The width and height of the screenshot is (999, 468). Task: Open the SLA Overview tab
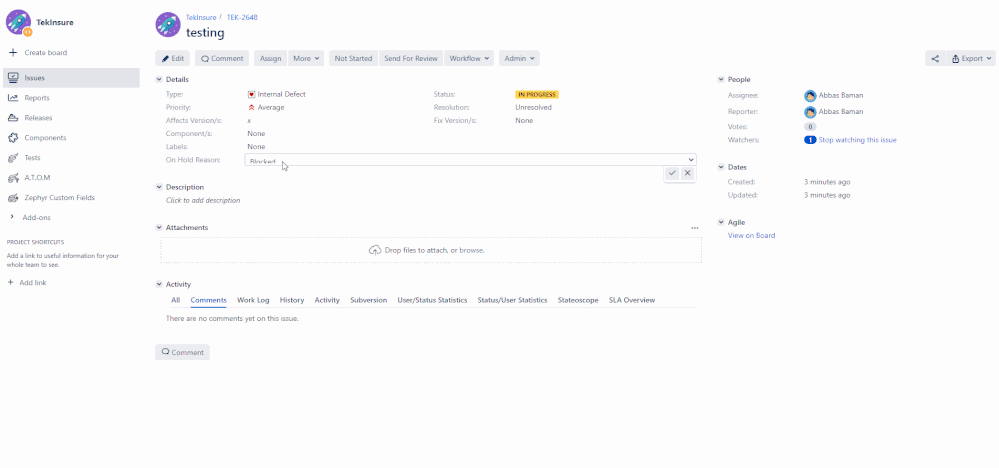(631, 300)
